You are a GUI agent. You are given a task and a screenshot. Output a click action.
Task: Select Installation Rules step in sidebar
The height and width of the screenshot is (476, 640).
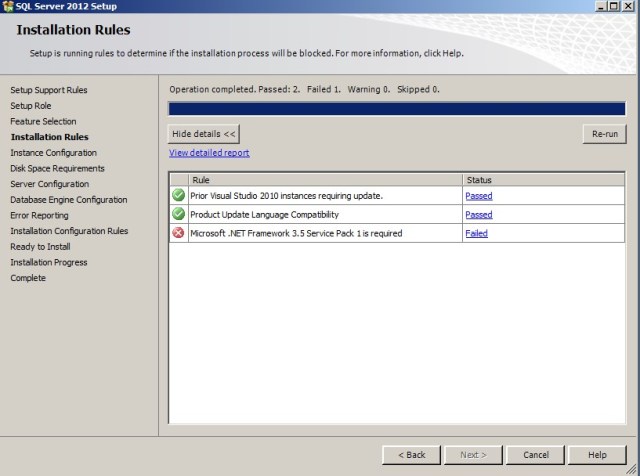[x=50, y=137]
